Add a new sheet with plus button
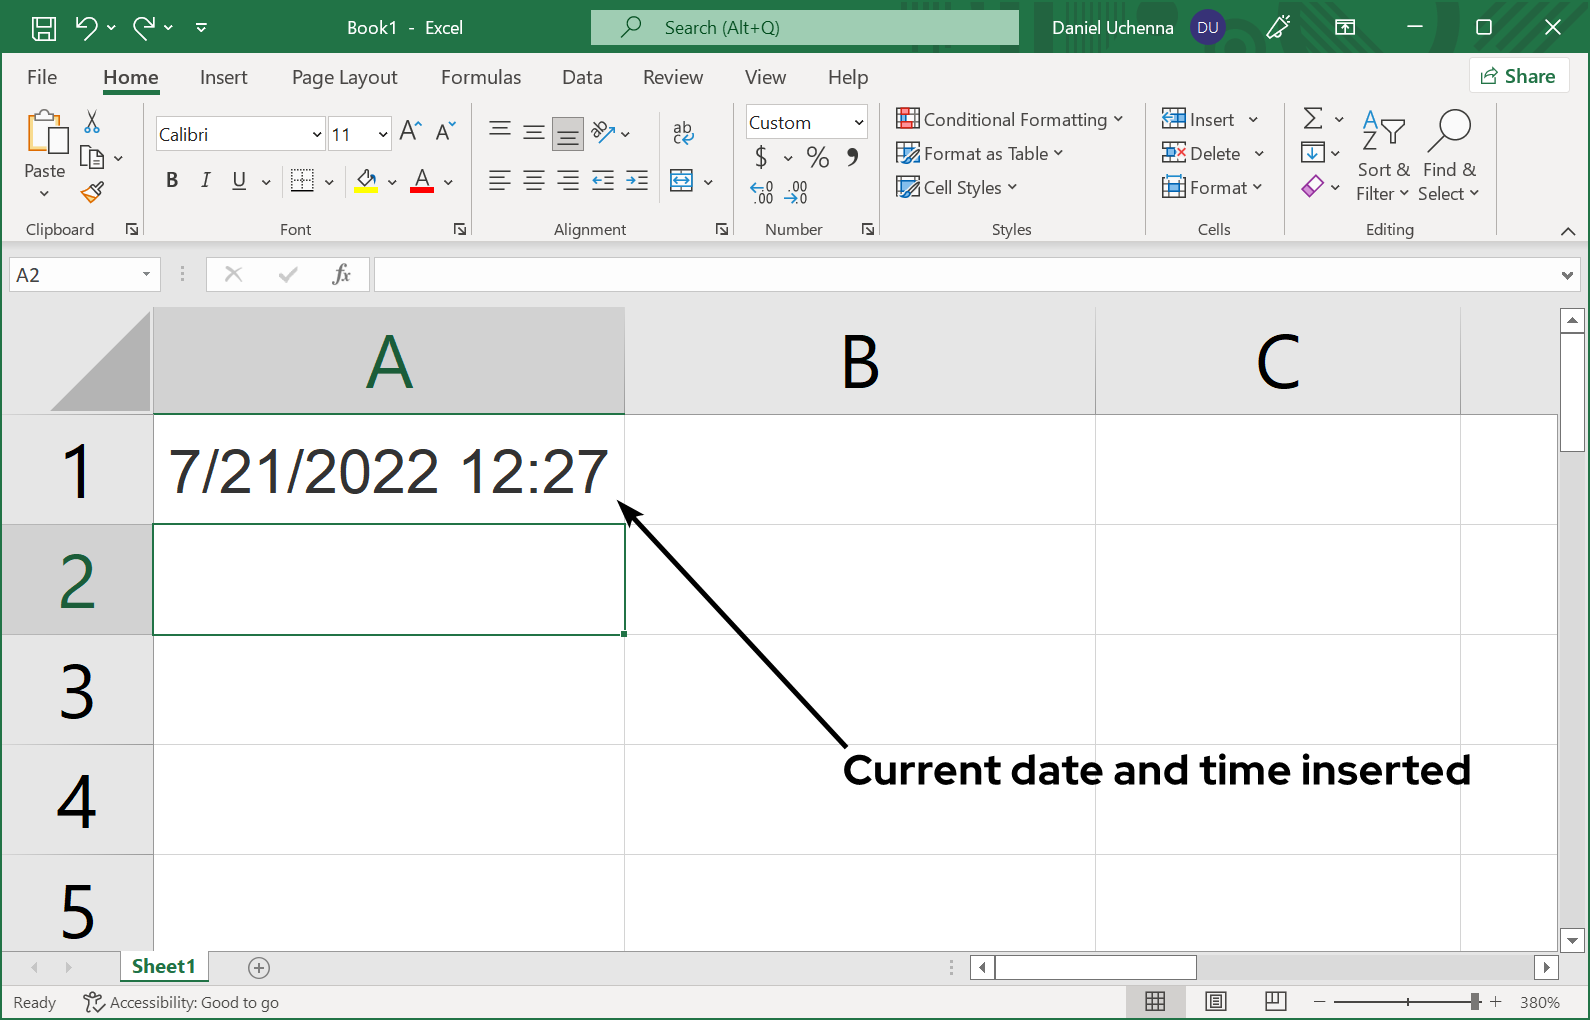This screenshot has width=1590, height=1020. coord(259,967)
